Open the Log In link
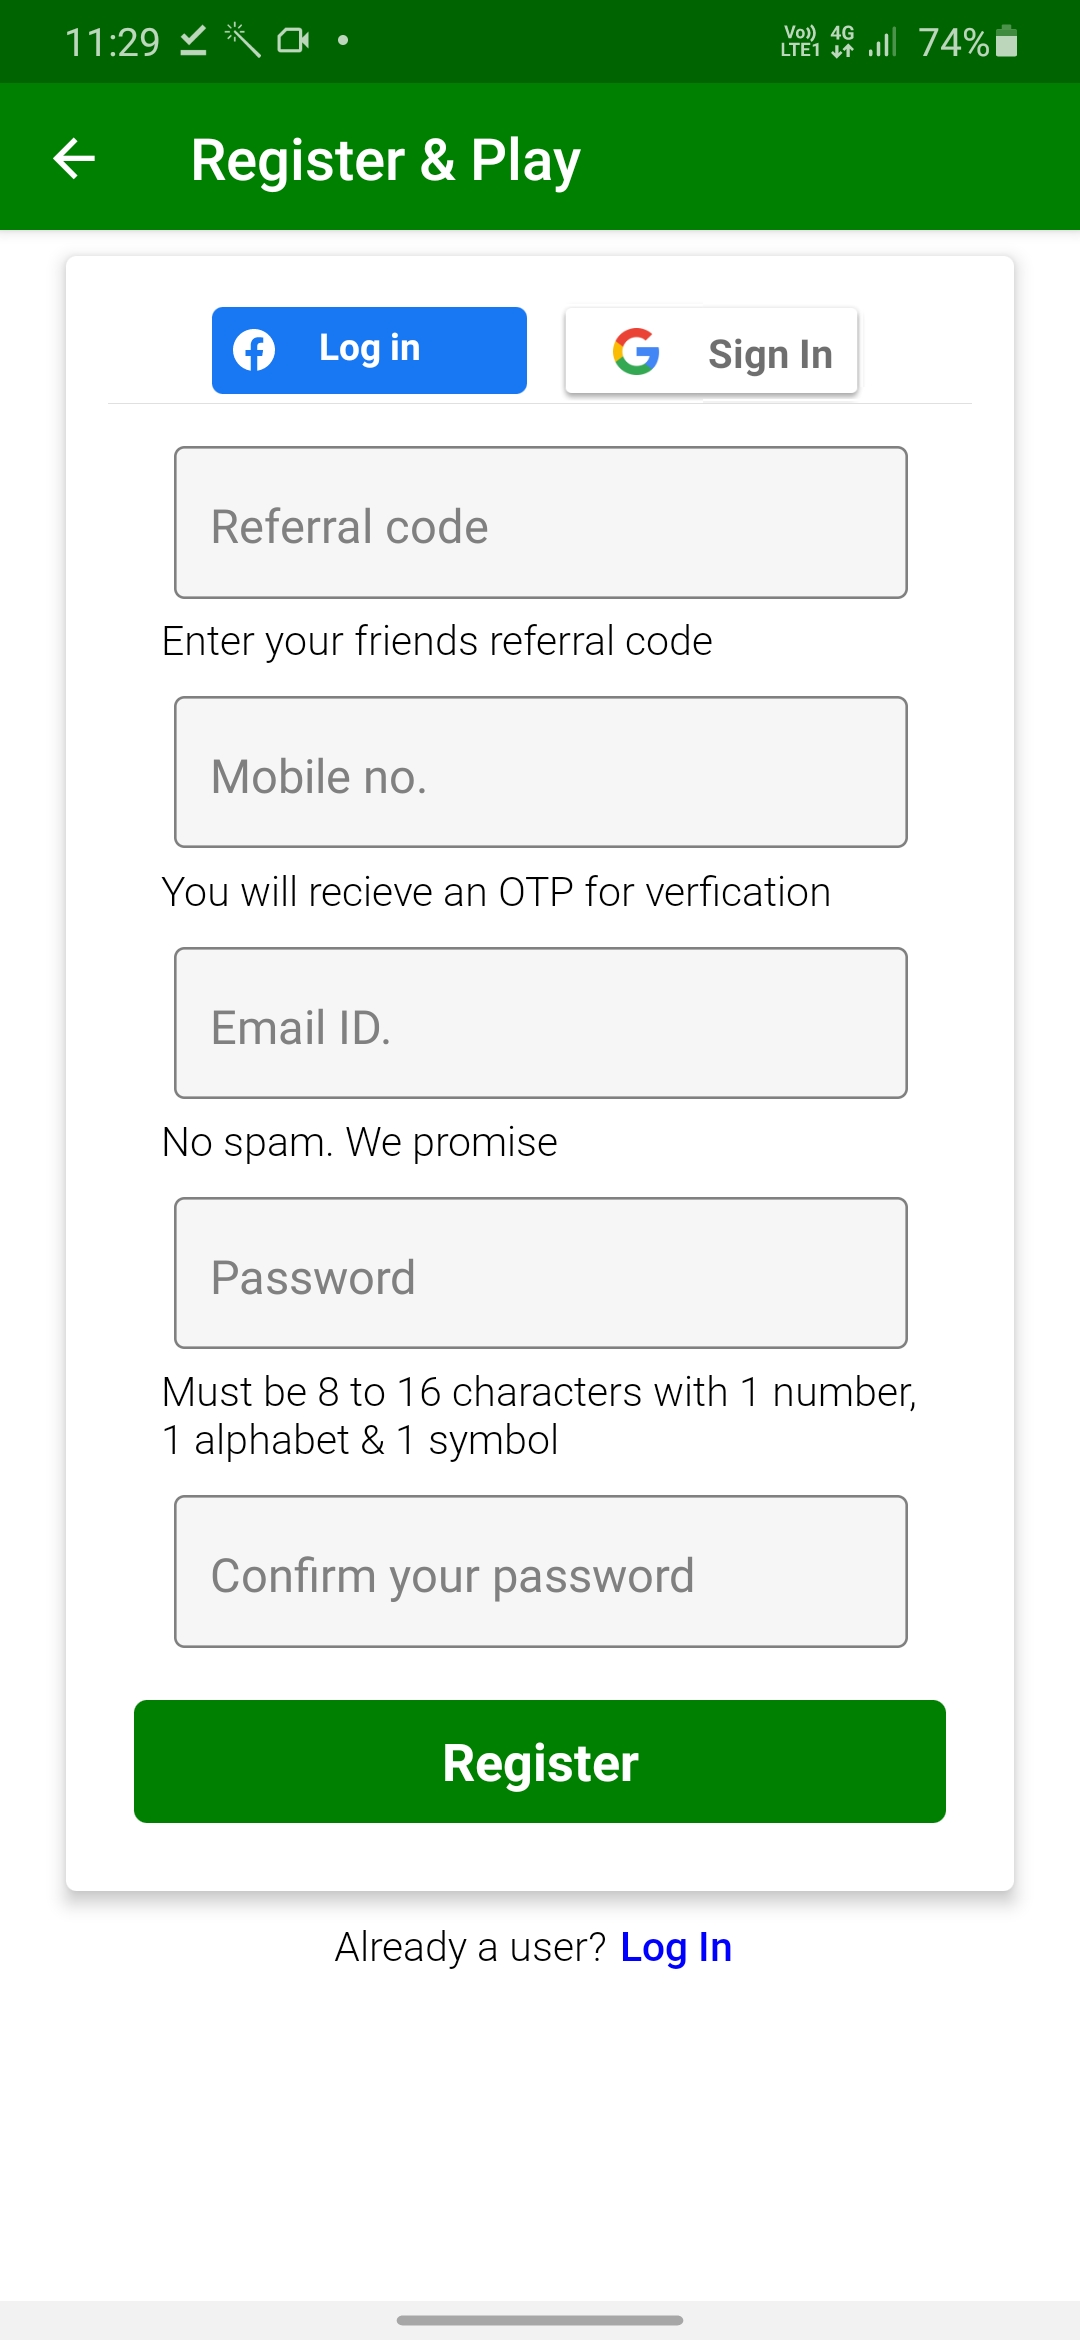 click(676, 1947)
